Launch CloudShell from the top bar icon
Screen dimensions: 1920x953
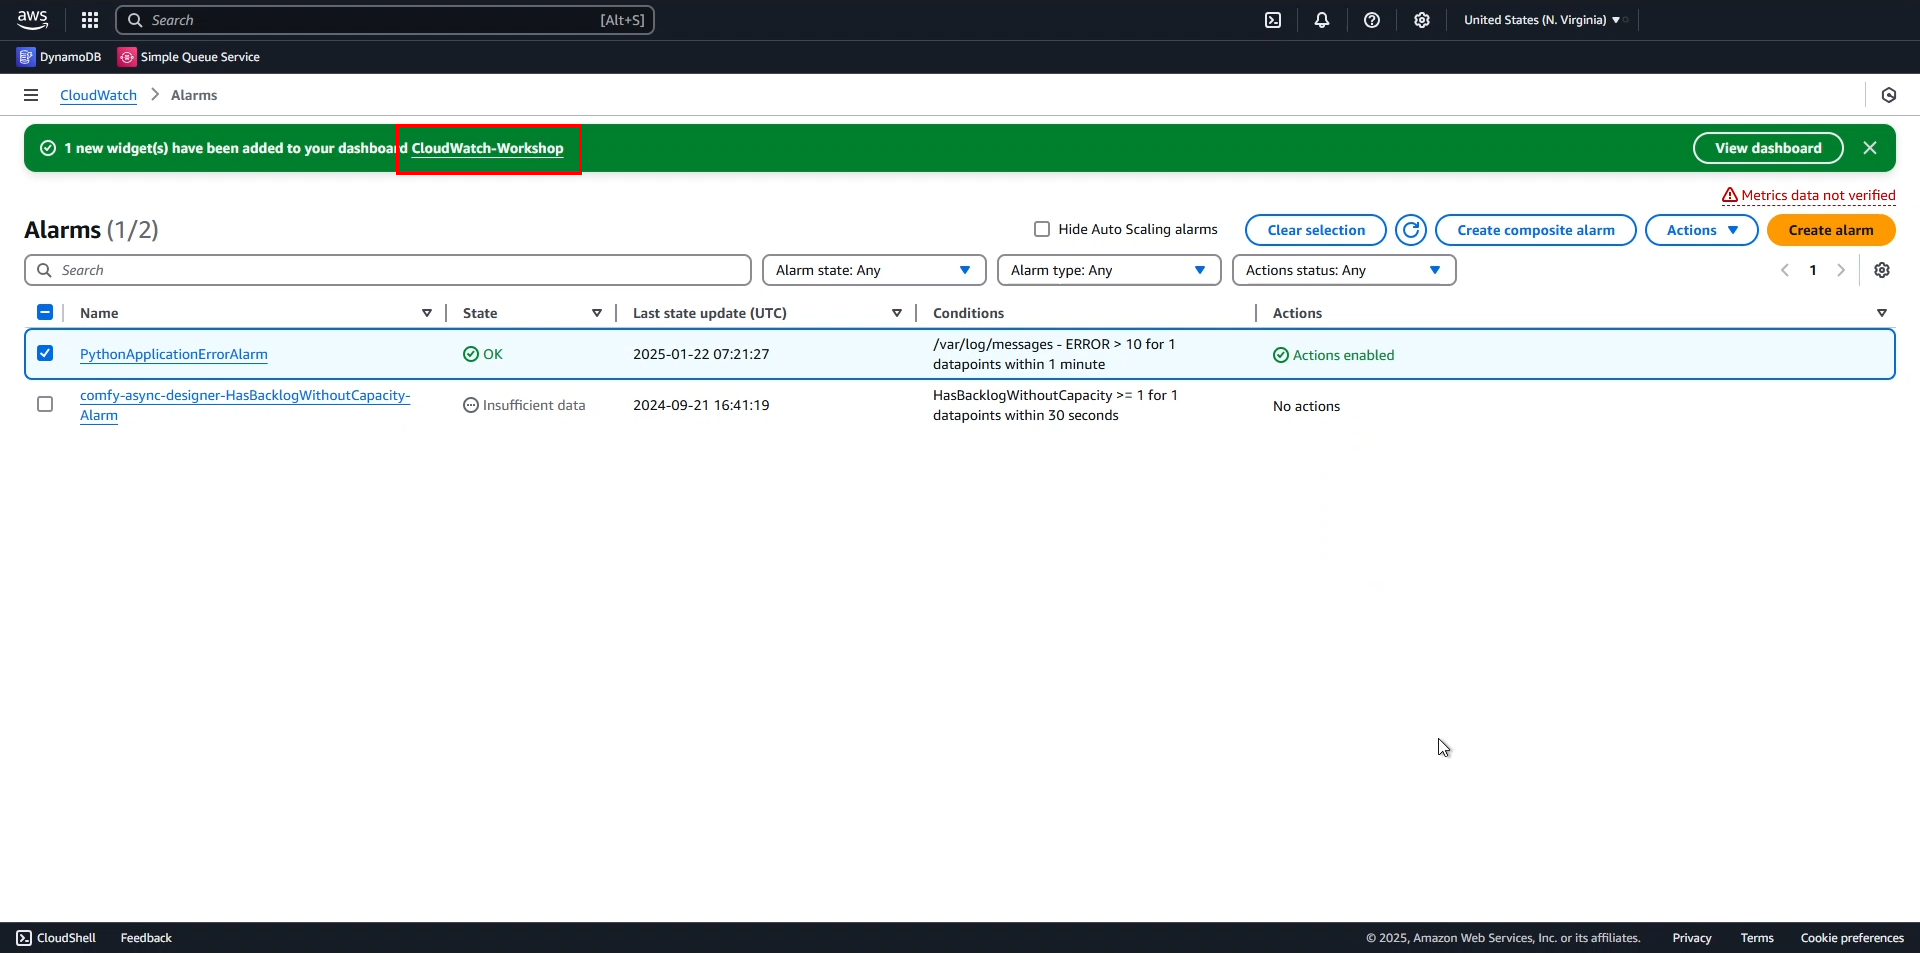(1273, 20)
